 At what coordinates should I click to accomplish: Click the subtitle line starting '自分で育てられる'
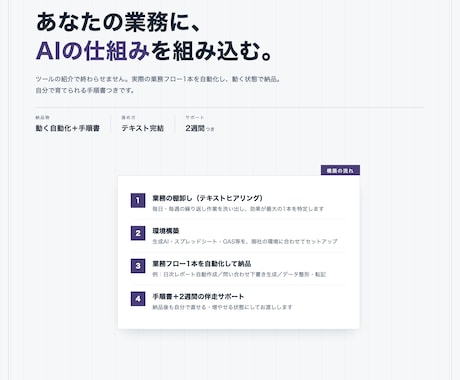pyautogui.click(x=85, y=90)
